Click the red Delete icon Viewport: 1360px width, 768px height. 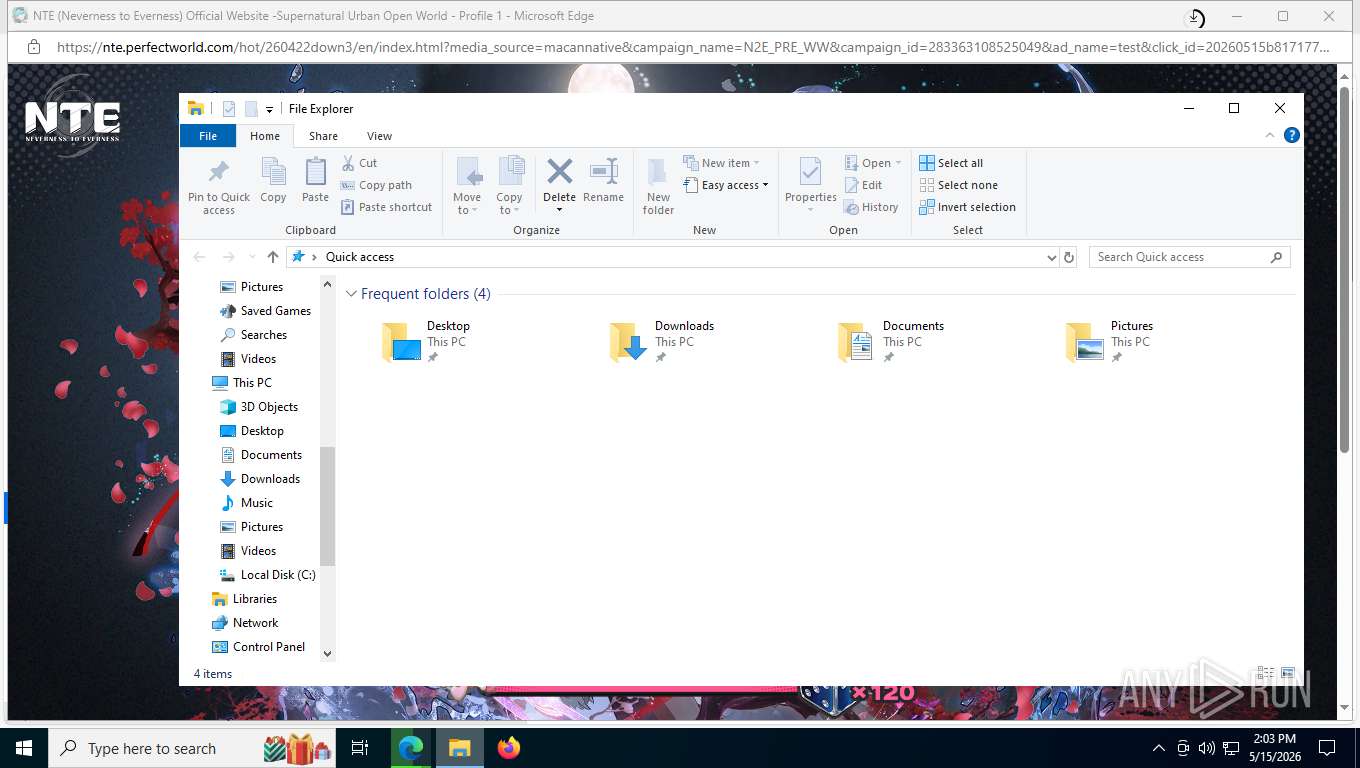coord(559,172)
